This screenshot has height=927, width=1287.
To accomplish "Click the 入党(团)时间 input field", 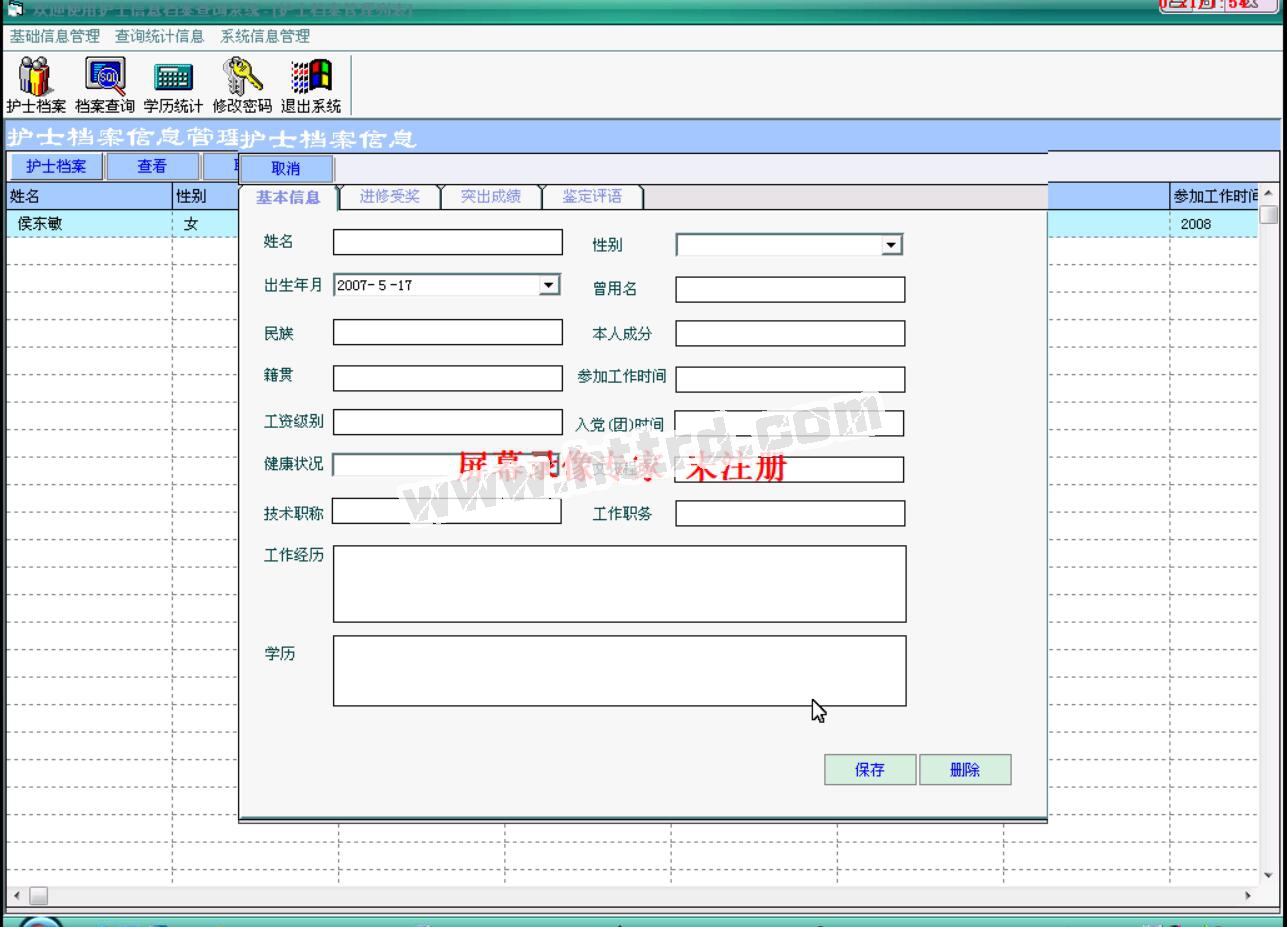I will (790, 424).
